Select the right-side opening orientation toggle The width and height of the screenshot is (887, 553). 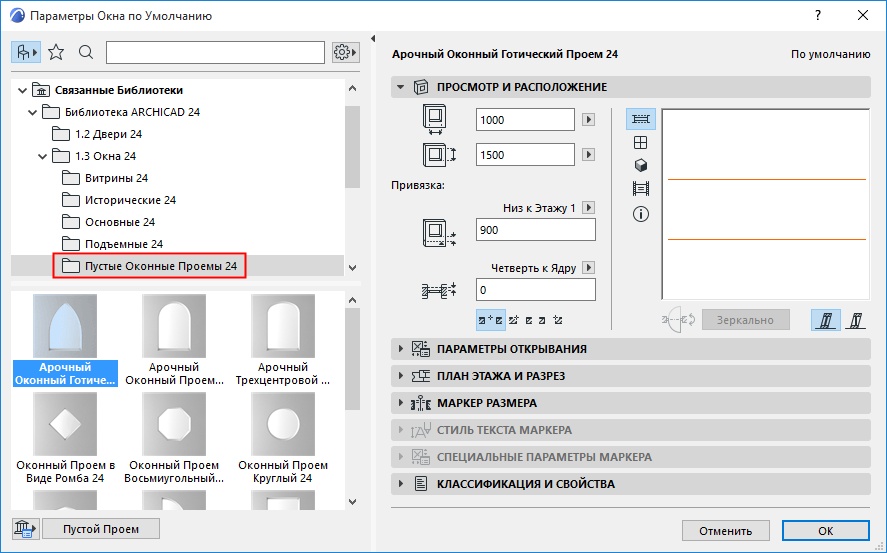click(x=855, y=320)
